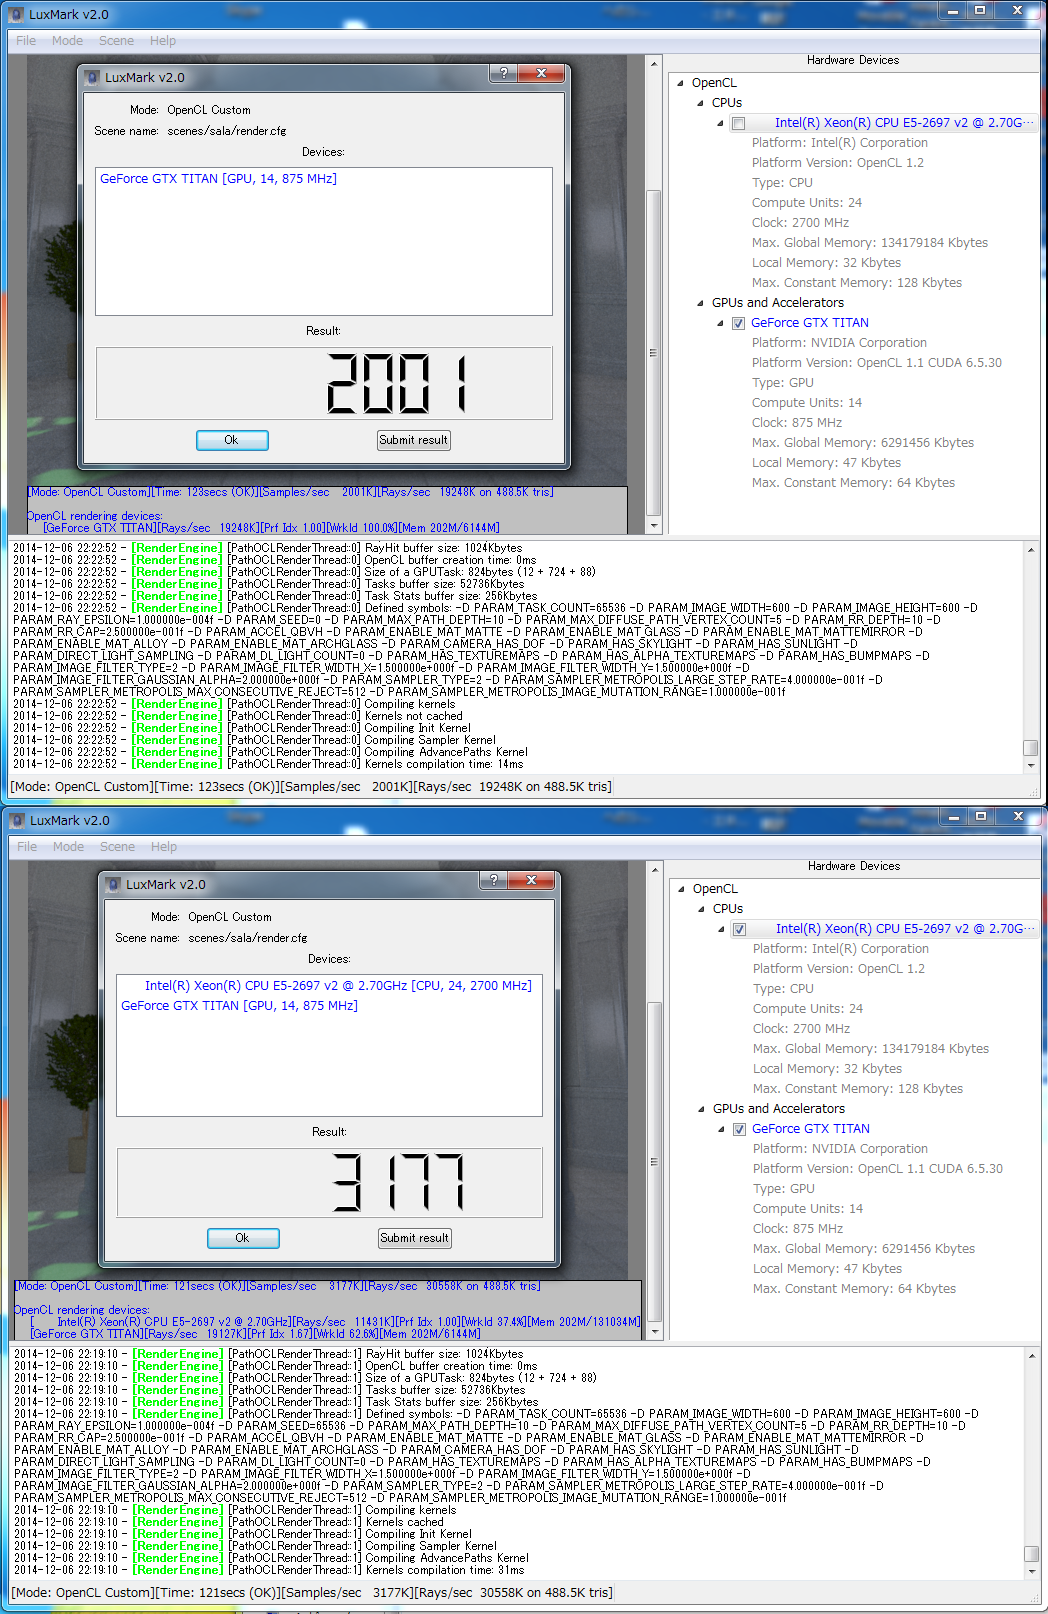The image size is (1048, 1614).
Task: Click the LuxMark icon in the 3177 dialog title bar
Action: pos(112,884)
